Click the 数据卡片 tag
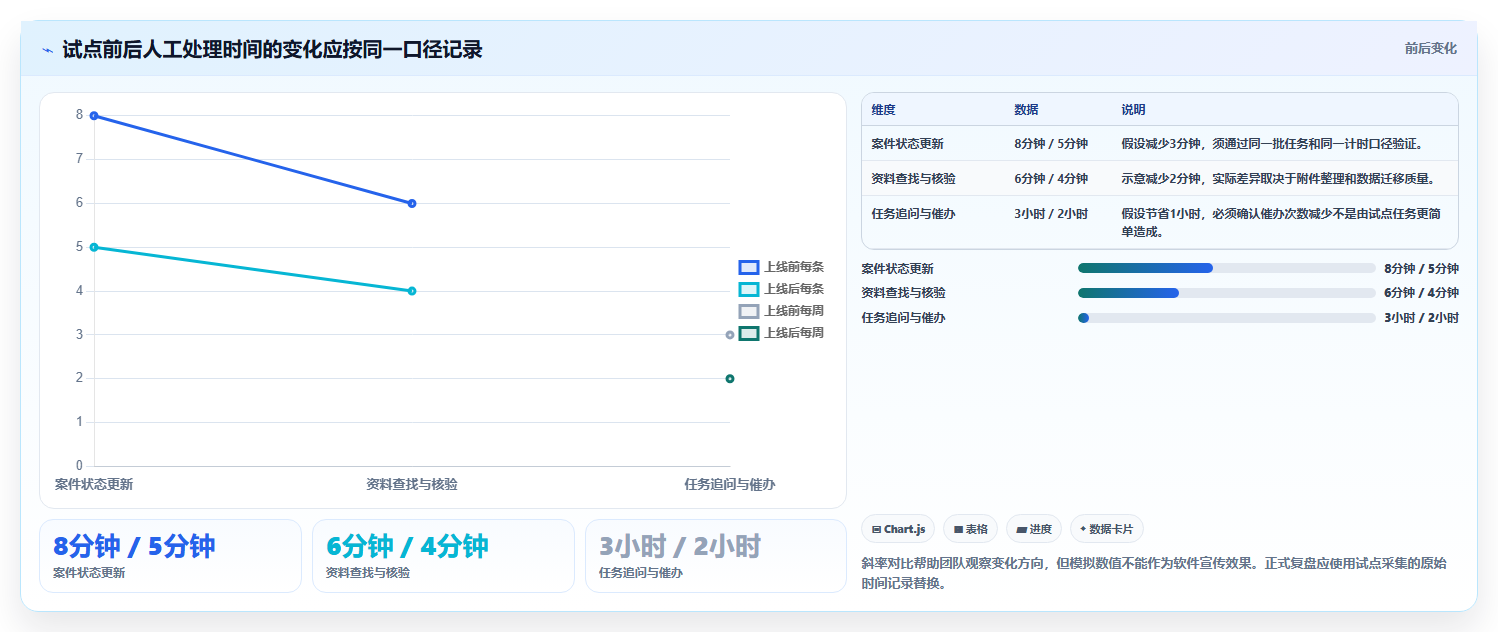The image size is (1498, 632). (x=1107, y=529)
